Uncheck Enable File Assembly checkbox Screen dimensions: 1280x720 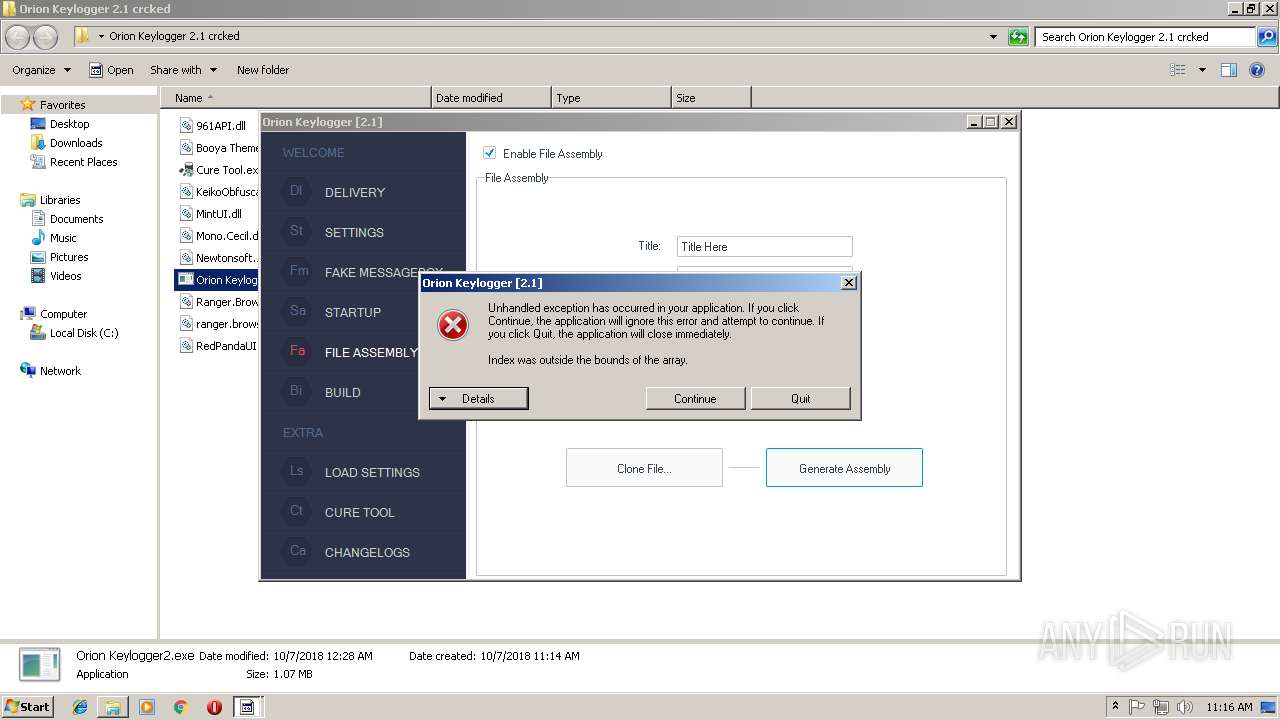point(490,153)
